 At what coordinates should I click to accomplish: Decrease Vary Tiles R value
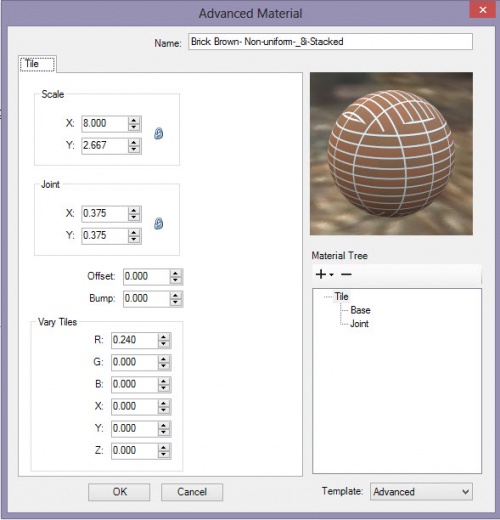(x=164, y=344)
